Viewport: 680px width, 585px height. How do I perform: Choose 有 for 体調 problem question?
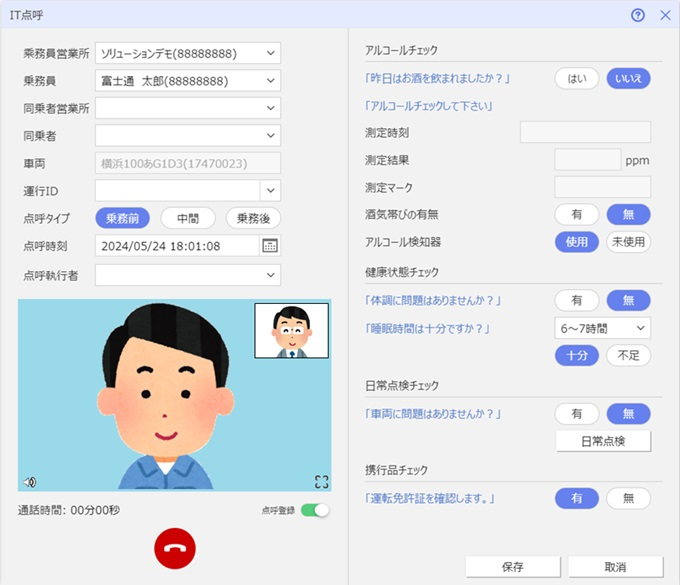point(577,300)
